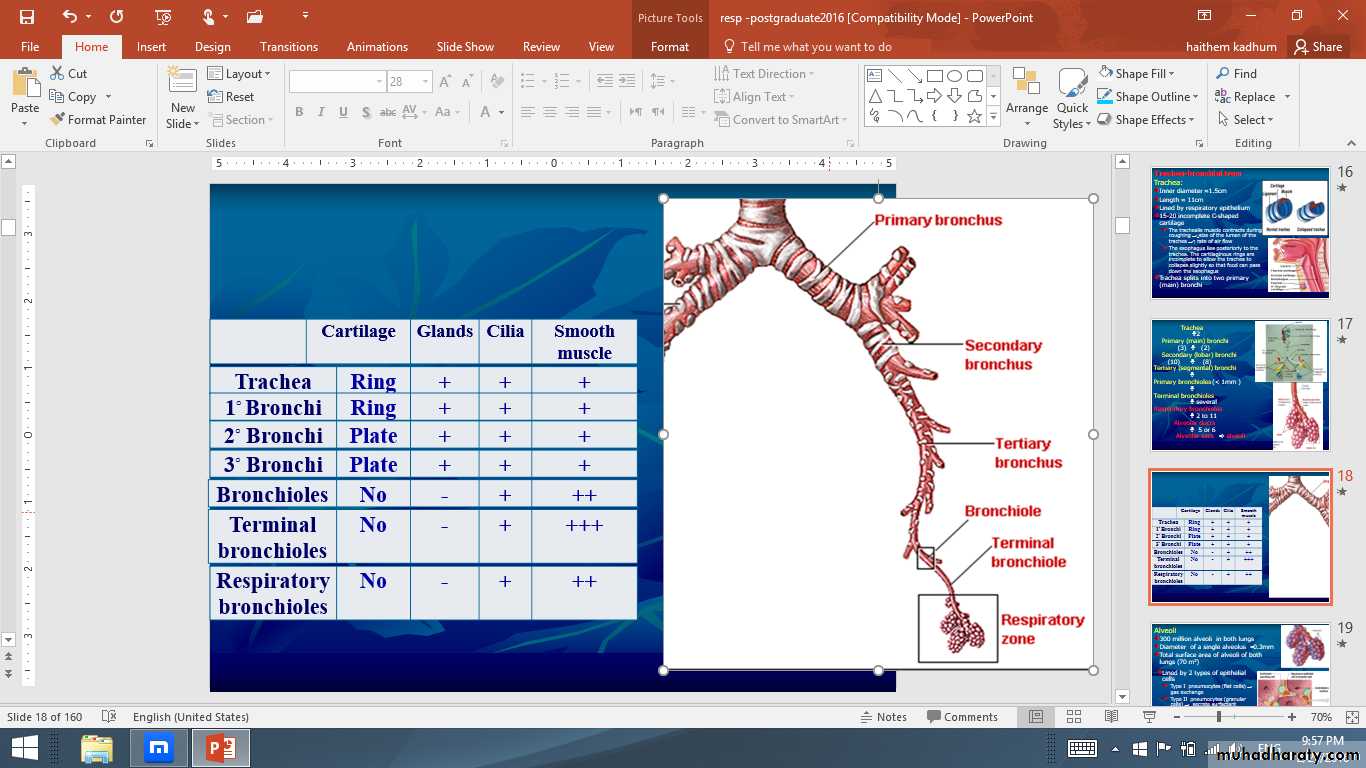Select slide 17 thumbnail

click(1240, 385)
